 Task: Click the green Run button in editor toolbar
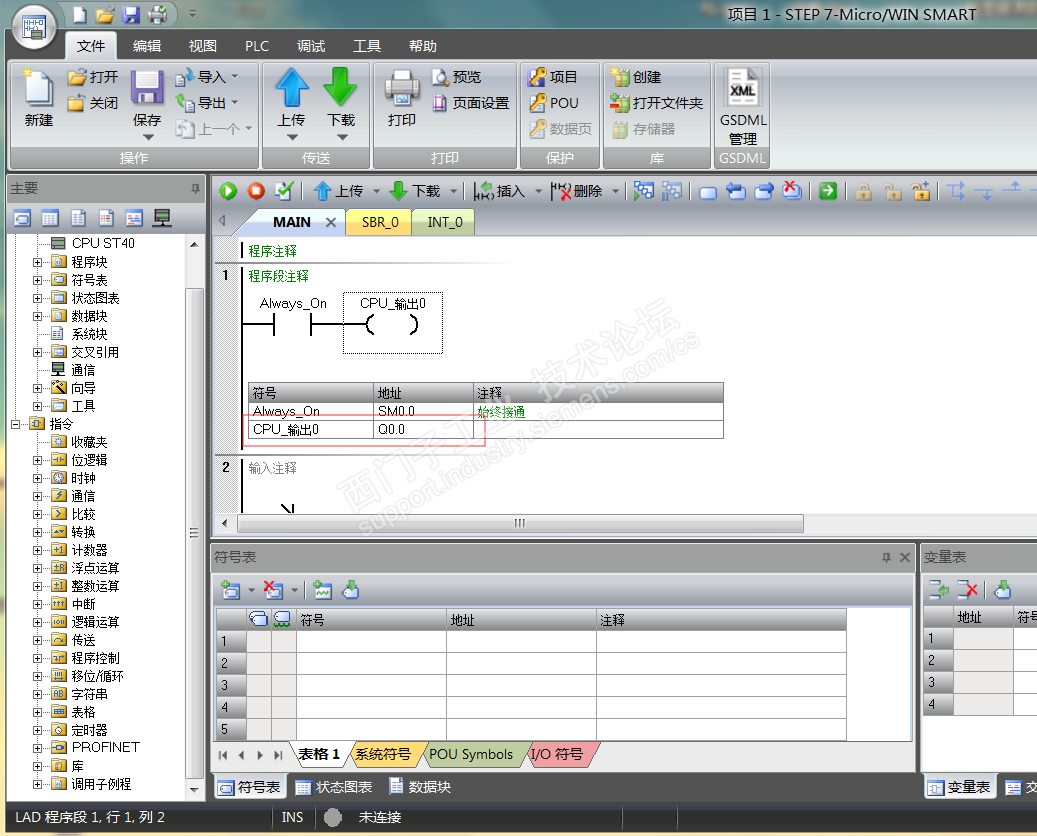(x=228, y=191)
